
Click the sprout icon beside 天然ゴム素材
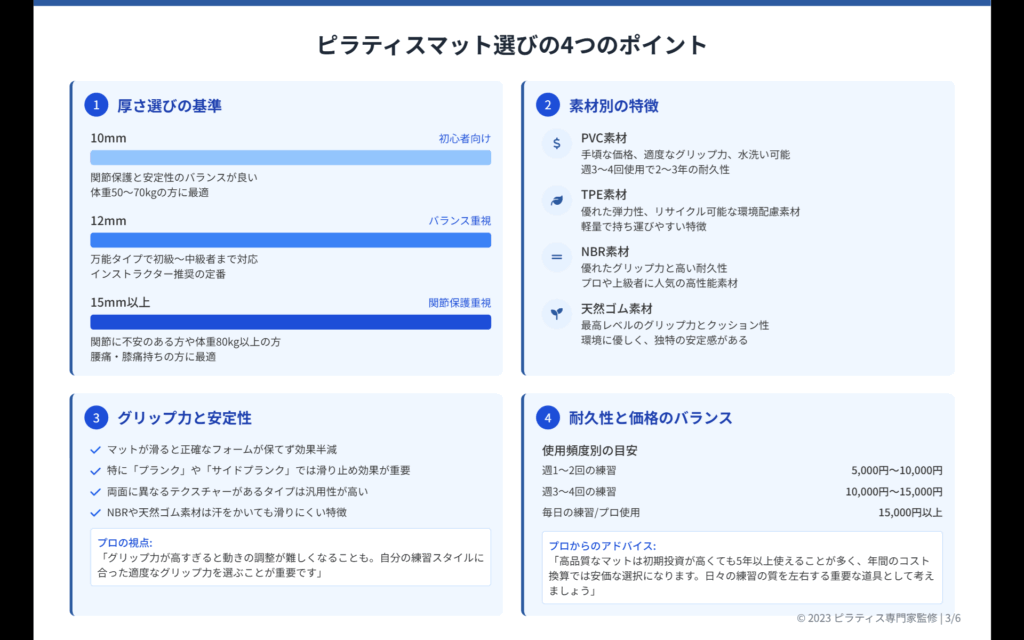click(555, 314)
